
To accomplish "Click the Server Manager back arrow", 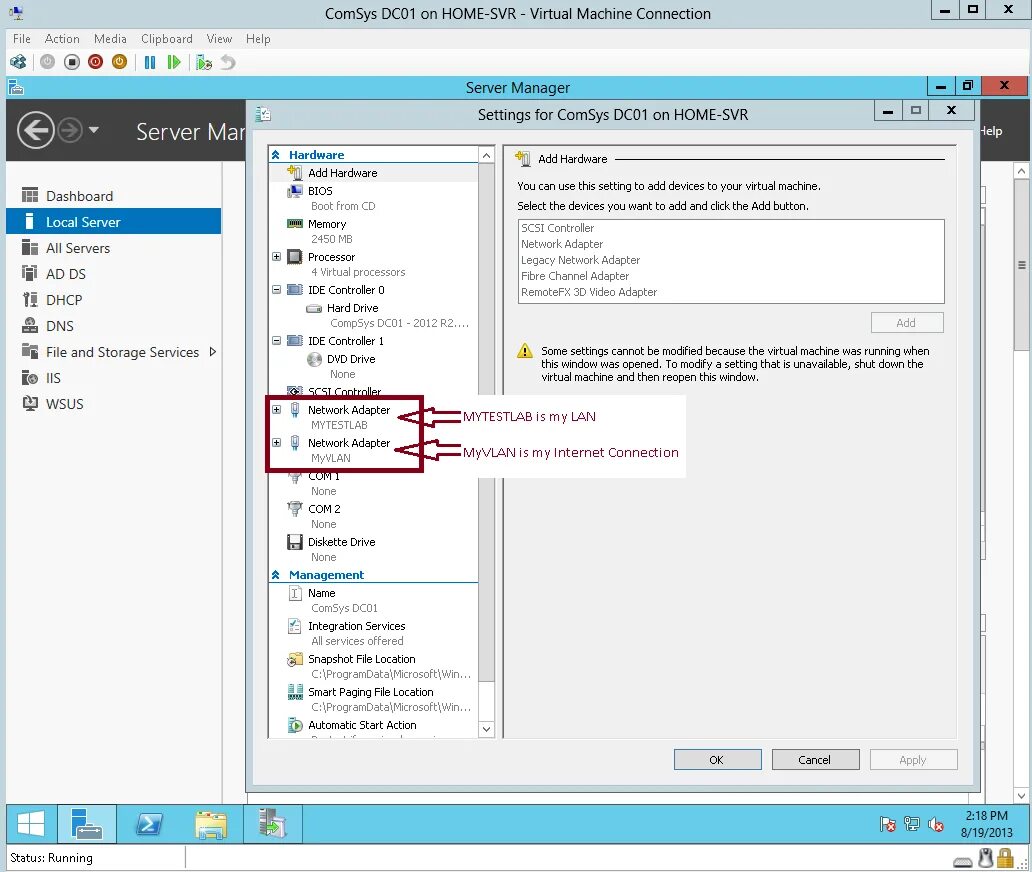I will pyautogui.click(x=36, y=130).
